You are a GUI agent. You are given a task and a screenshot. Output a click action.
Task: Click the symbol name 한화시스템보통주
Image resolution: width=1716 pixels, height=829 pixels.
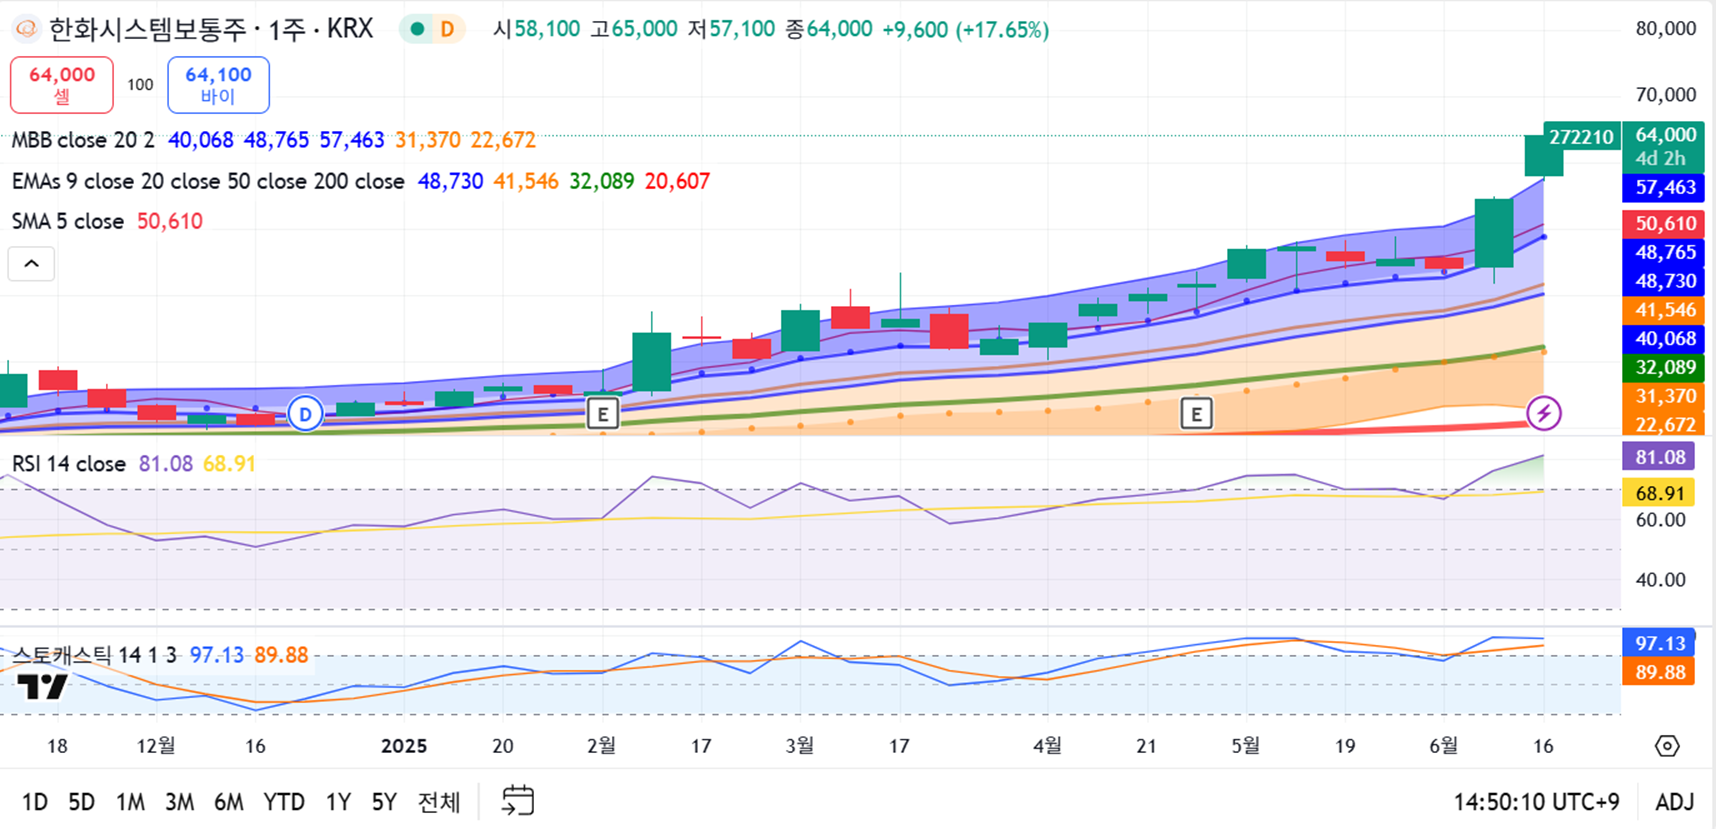point(147,29)
